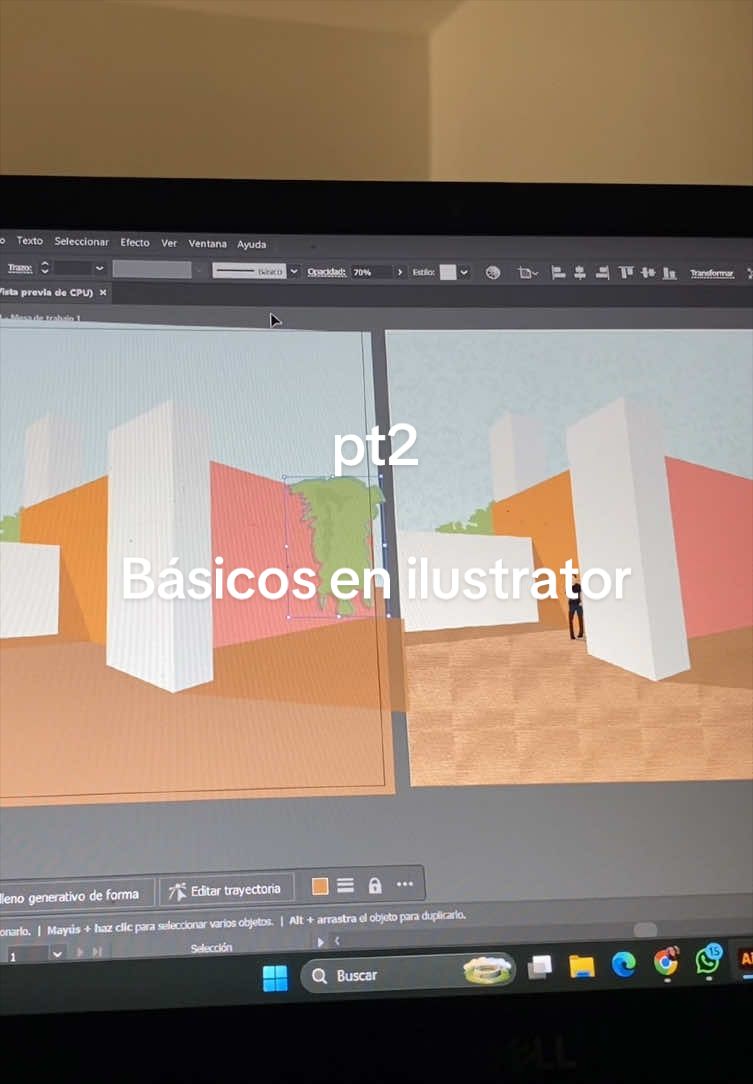The width and height of the screenshot is (753, 1084).
Task: Open the Seleccionar menu
Action: [82, 241]
